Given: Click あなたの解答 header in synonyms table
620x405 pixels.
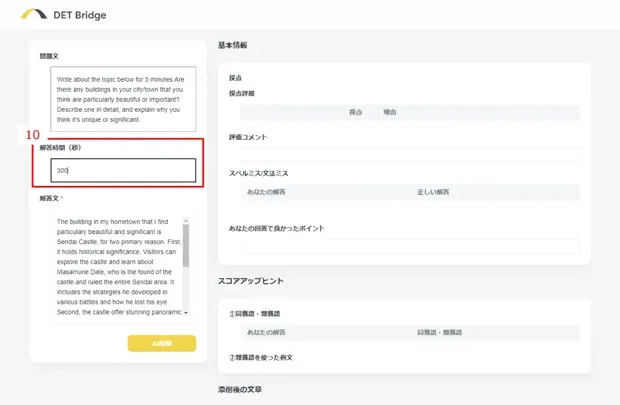Looking at the screenshot, I should click(266, 332).
